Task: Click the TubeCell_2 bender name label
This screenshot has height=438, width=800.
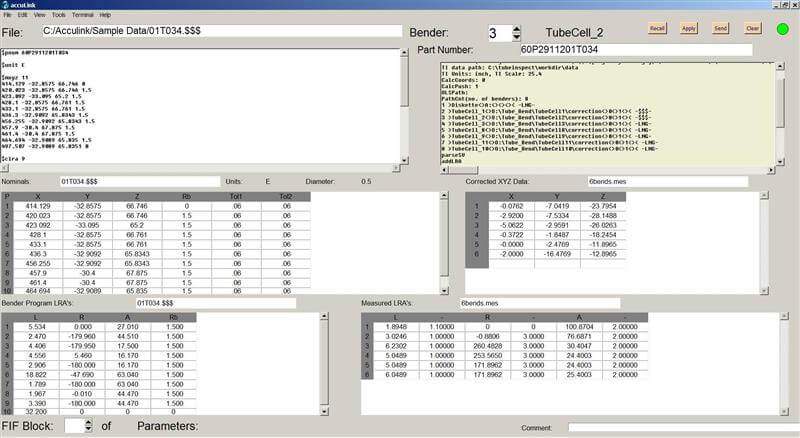Action: 574,33
